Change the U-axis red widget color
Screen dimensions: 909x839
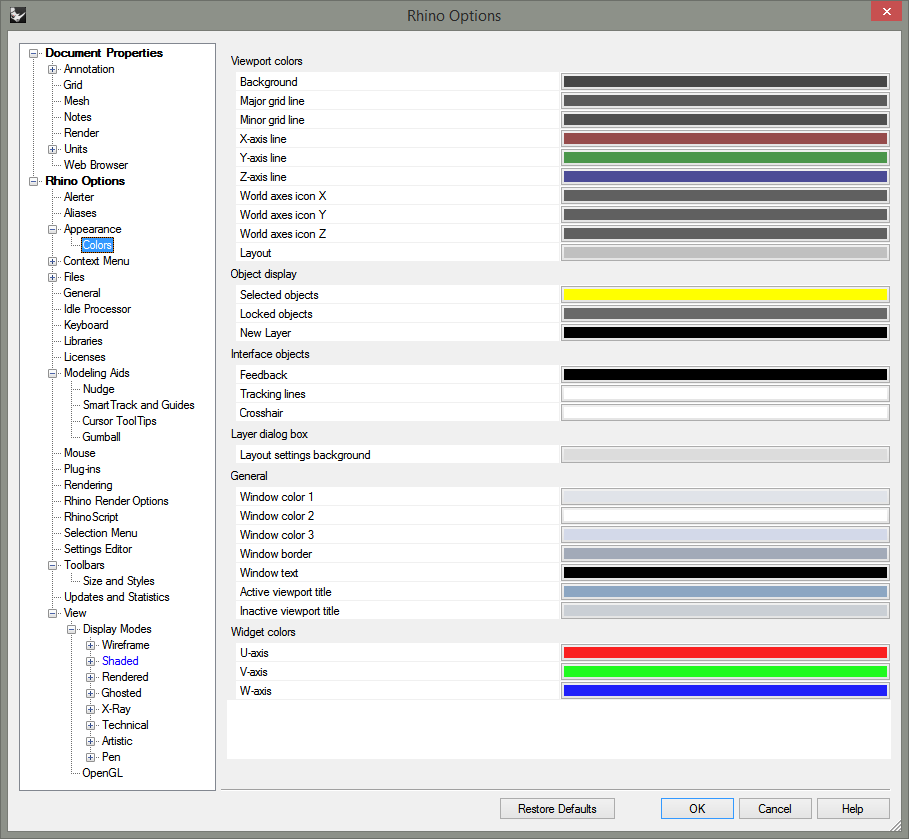coord(725,653)
